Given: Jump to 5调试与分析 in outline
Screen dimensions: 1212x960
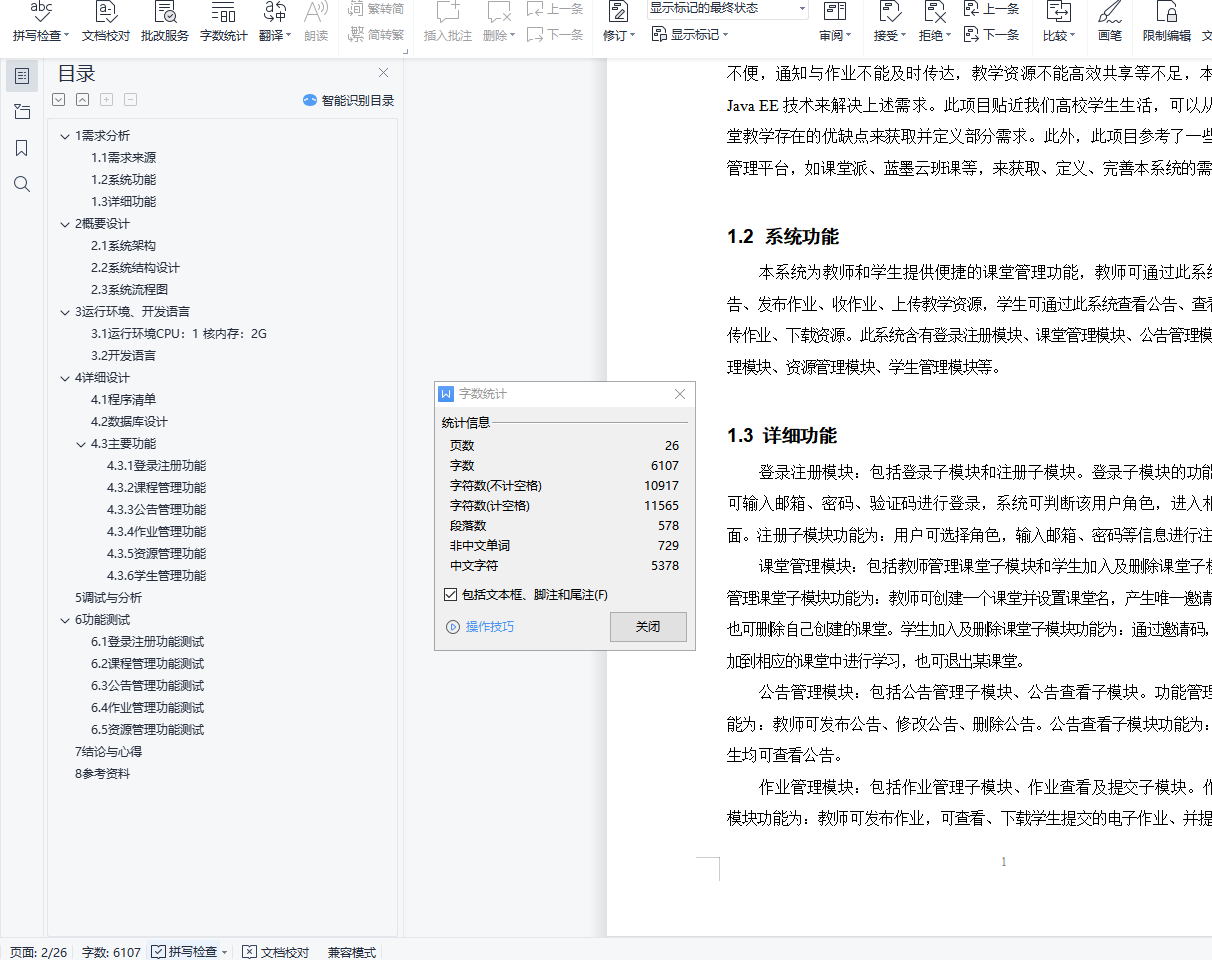Looking at the screenshot, I should click(108, 598).
